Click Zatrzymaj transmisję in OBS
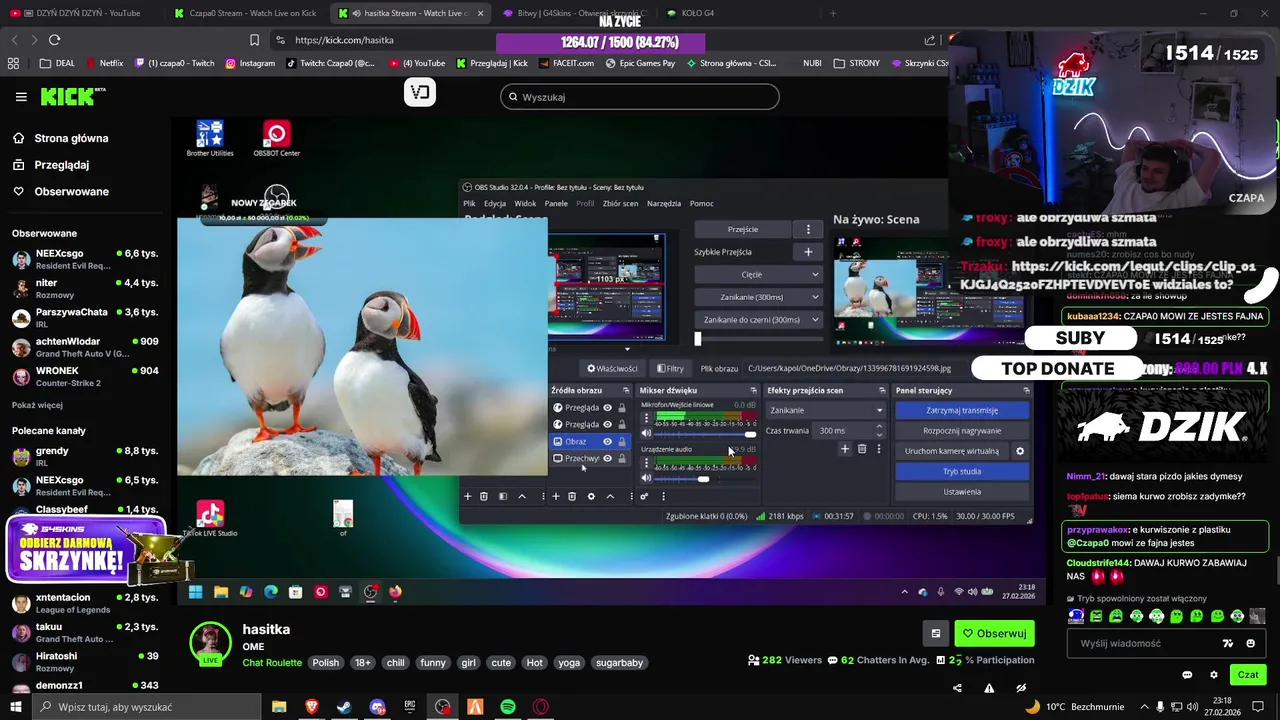This screenshot has width=1280, height=720. (962, 410)
